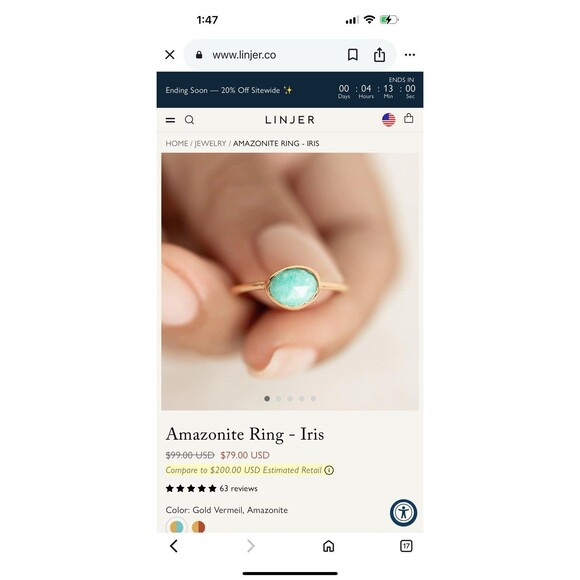Select the second image carousel dot
Viewport: 580px width, 580px height.
pos(279,398)
